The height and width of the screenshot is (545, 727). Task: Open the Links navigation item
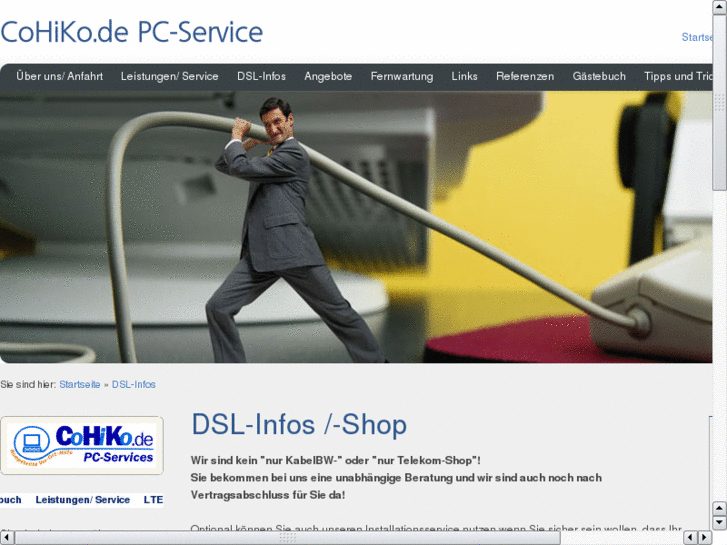464,76
